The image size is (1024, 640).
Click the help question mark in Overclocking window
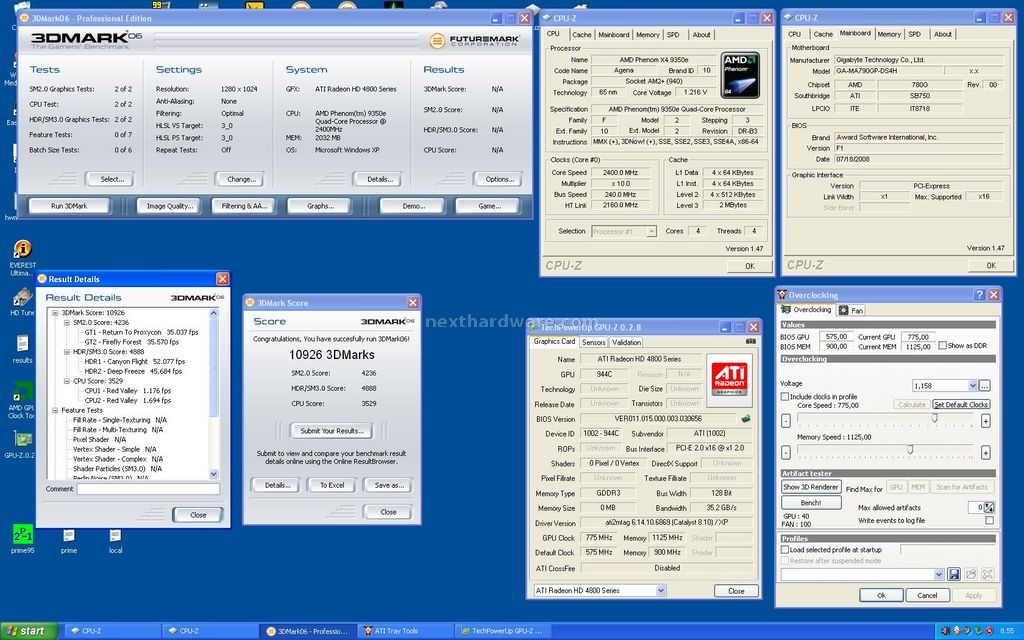(979, 295)
